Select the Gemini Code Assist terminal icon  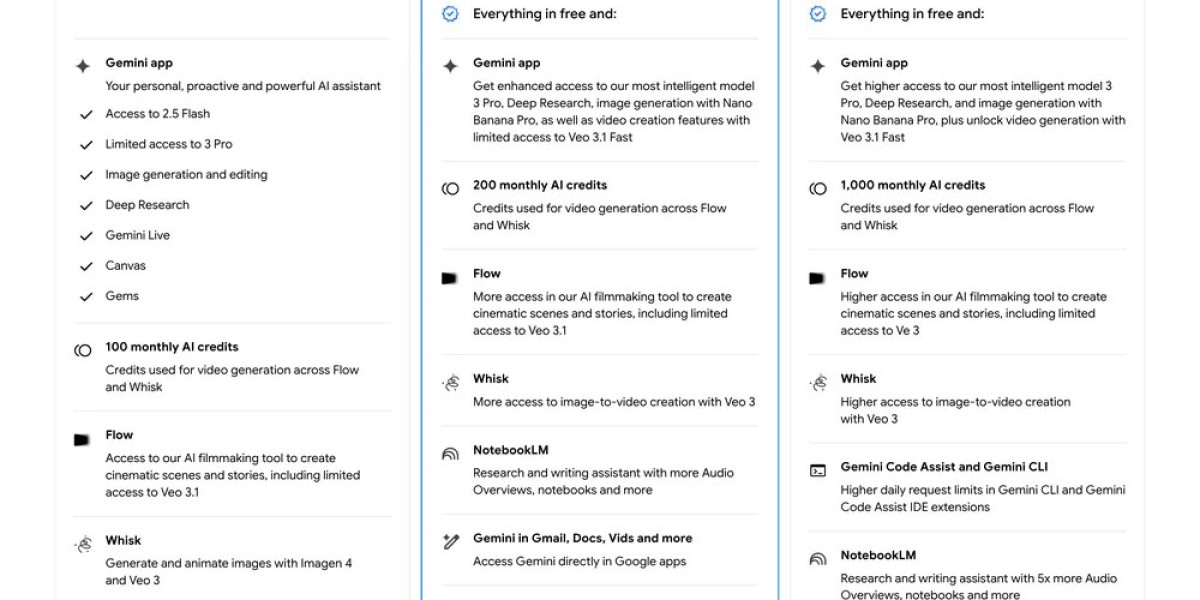tap(818, 469)
